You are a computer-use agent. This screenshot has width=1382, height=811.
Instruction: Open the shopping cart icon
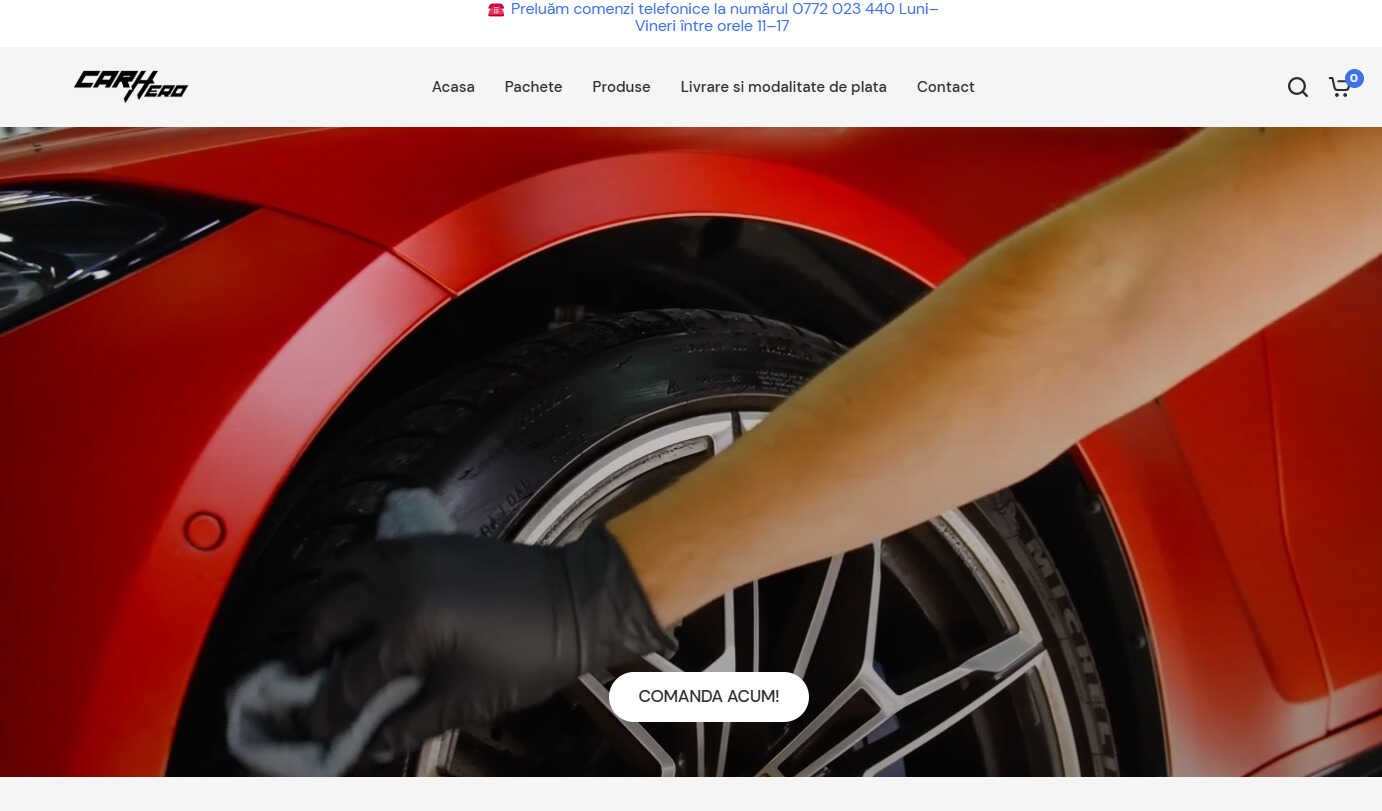point(1339,88)
